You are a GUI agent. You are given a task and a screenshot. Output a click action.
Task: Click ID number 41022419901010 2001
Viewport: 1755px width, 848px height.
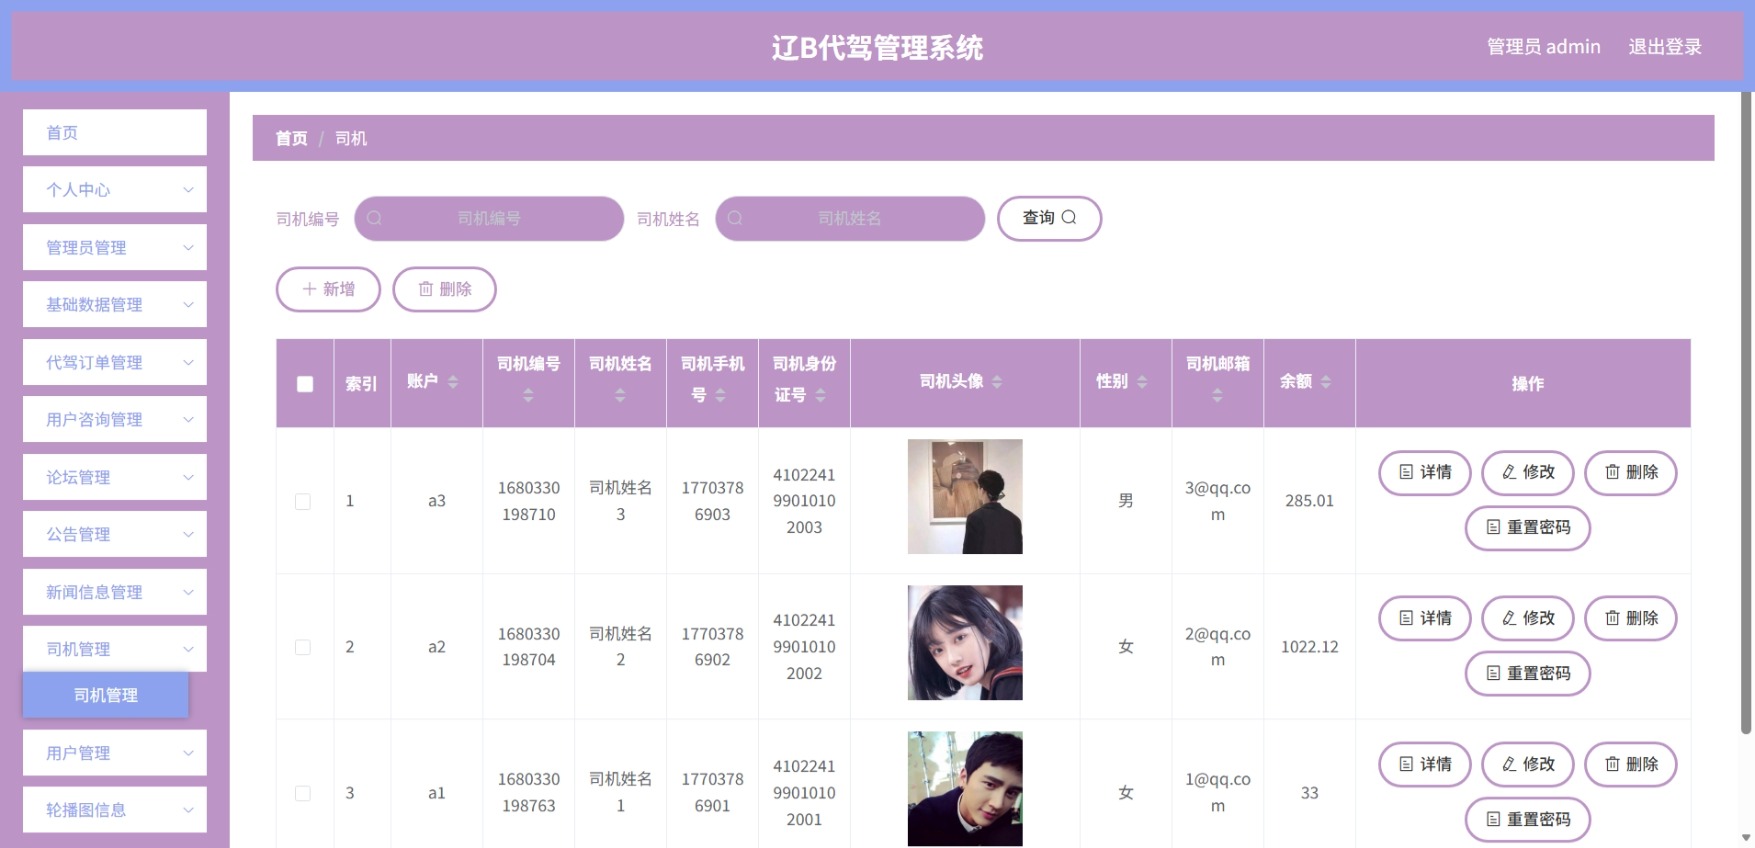(x=804, y=793)
